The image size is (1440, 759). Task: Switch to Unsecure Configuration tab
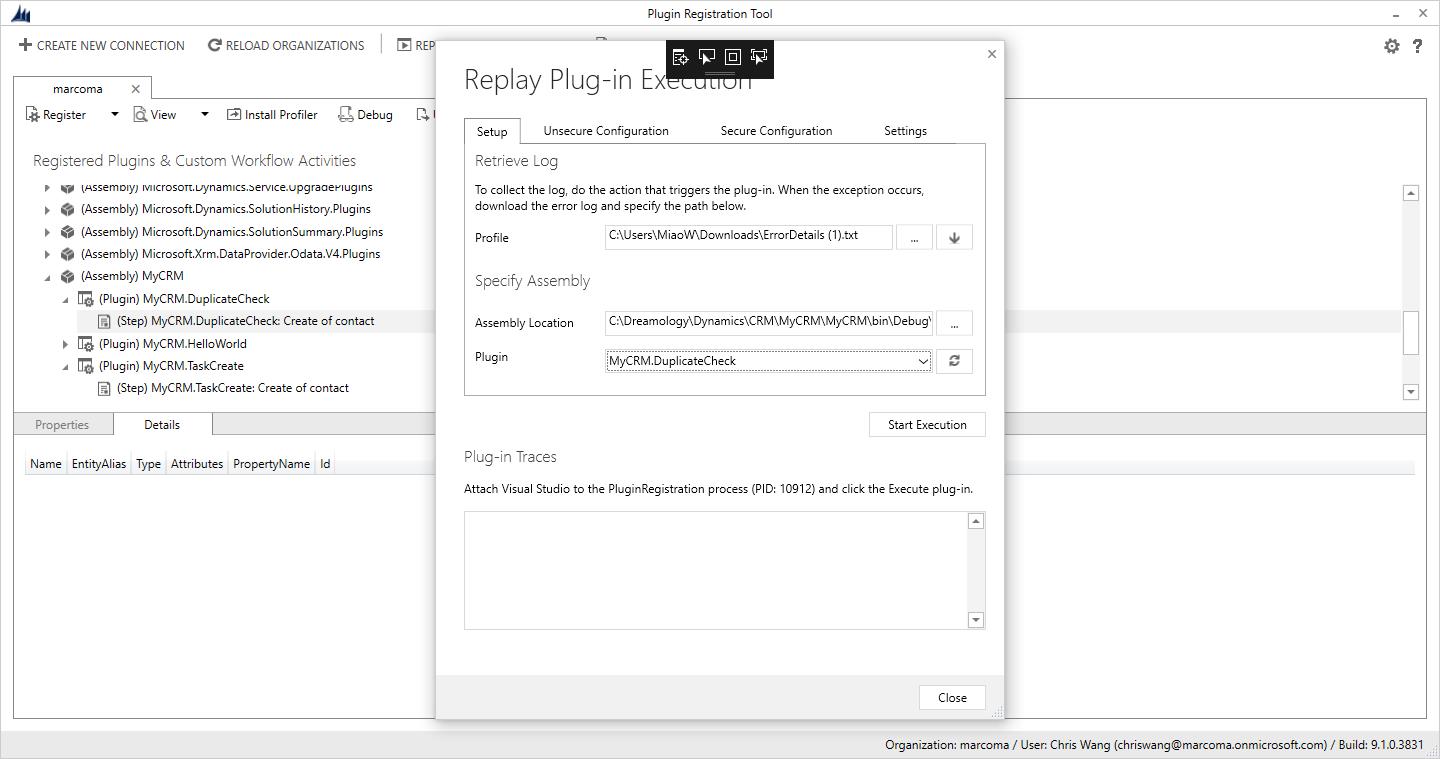pos(606,131)
